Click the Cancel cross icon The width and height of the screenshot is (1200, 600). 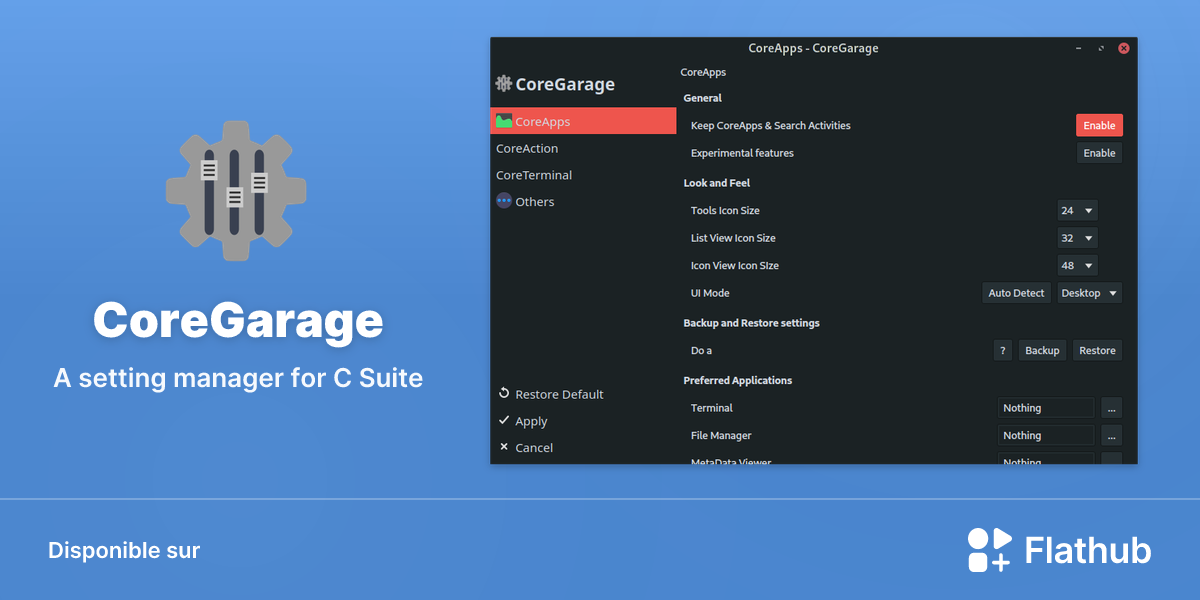[x=504, y=447]
